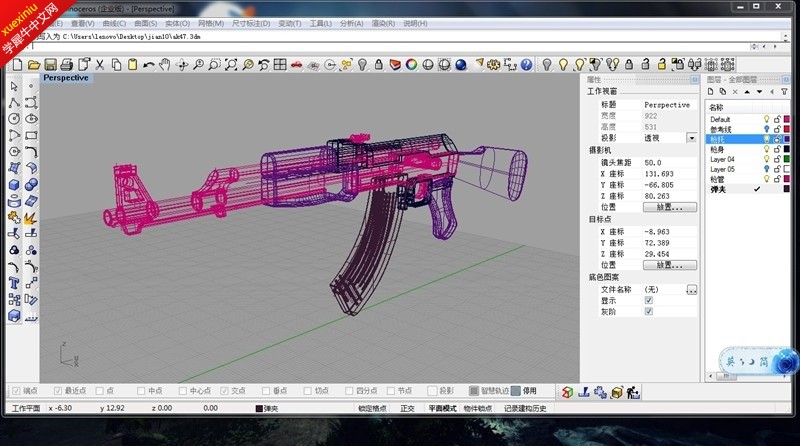
Task: Save the model with the floppy icon
Action: pyautogui.click(x=50, y=64)
